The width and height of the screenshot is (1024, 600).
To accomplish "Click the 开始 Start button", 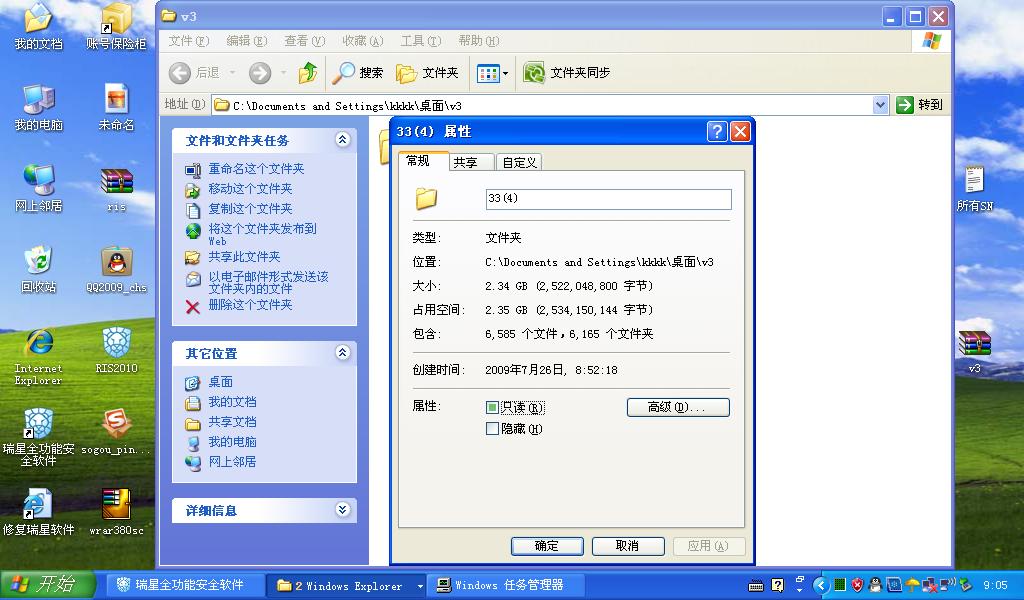I will point(48,584).
